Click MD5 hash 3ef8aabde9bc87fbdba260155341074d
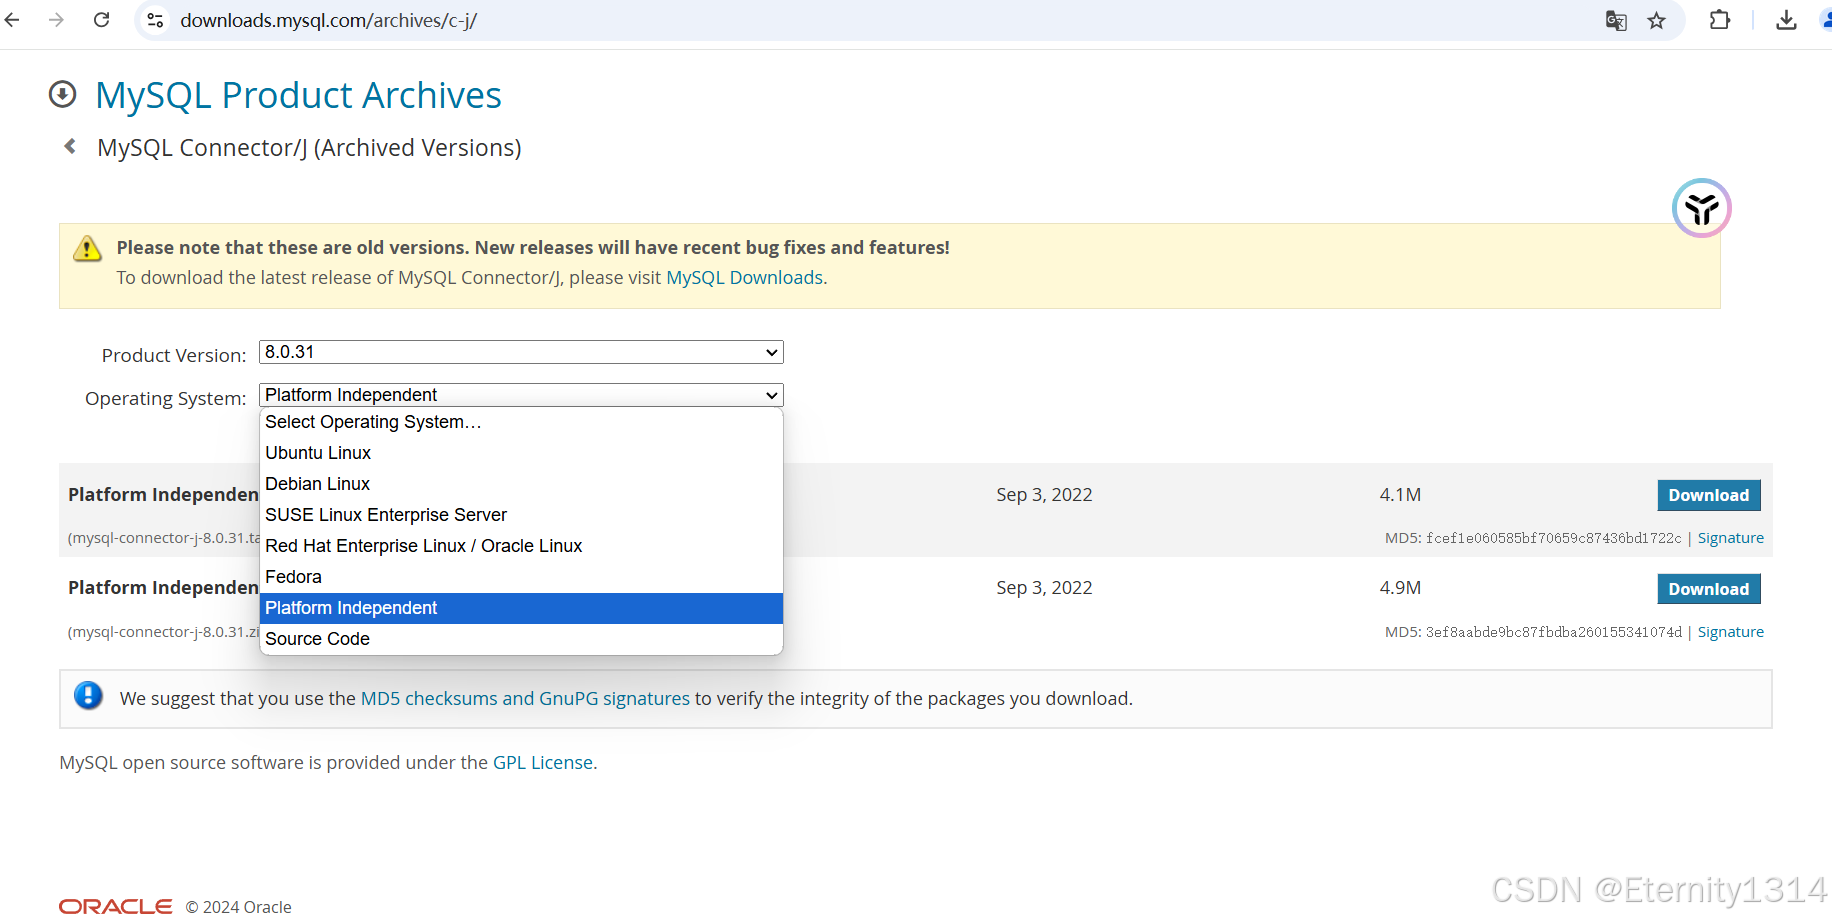1832x922 pixels. tap(1553, 632)
